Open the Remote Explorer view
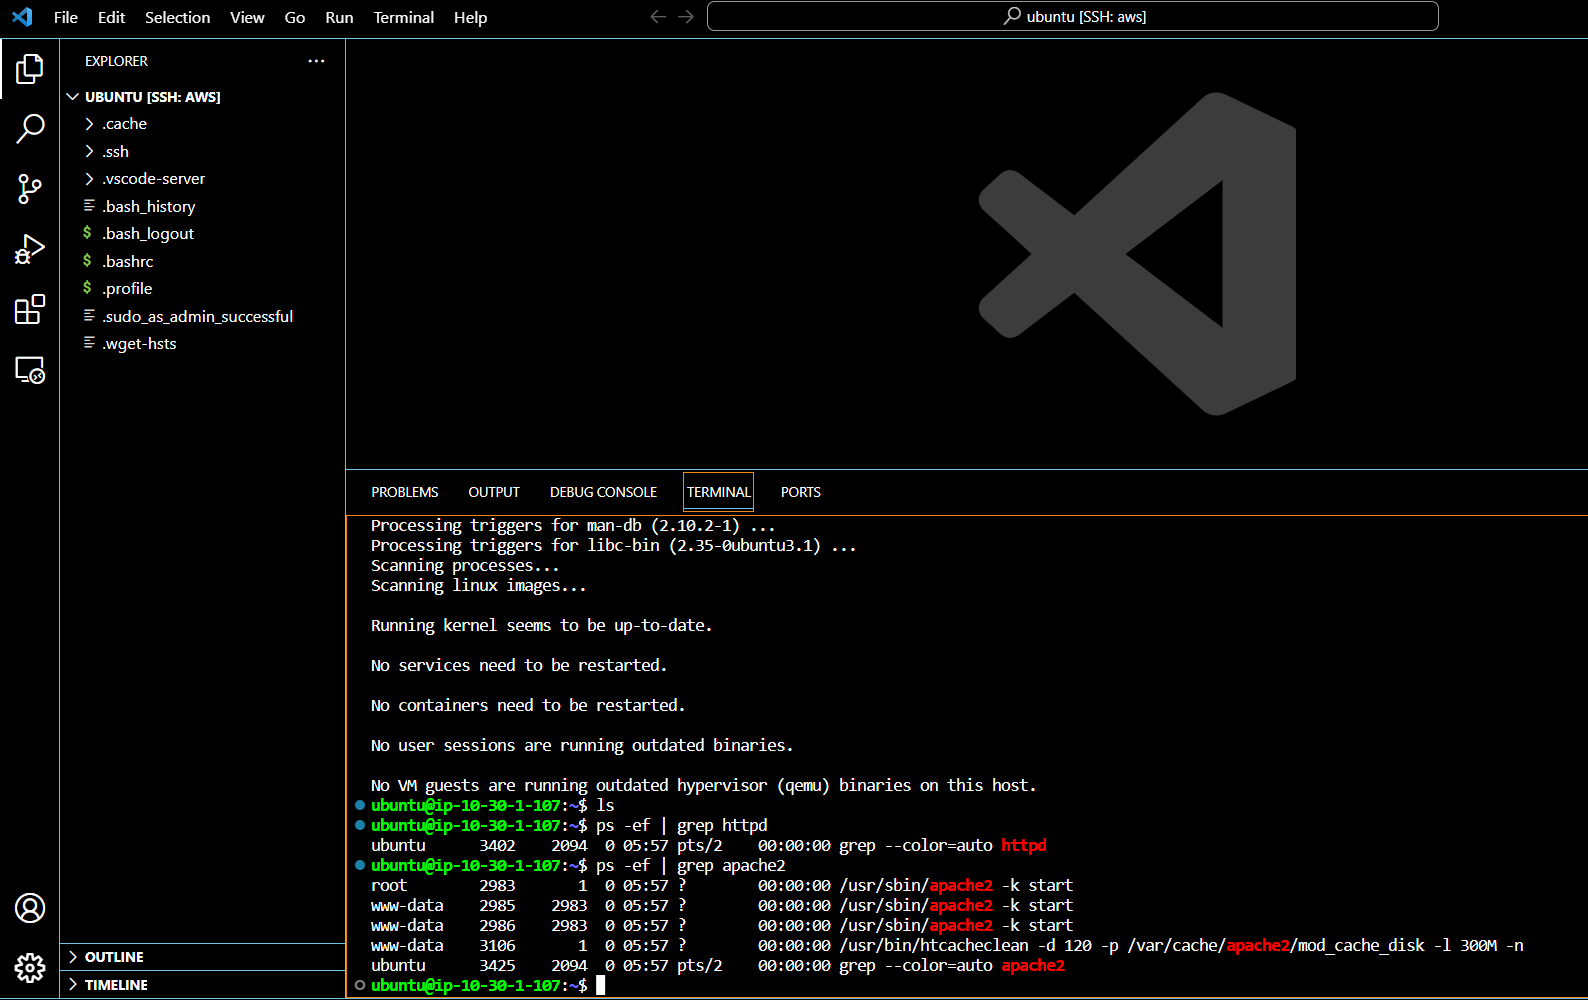This screenshot has width=1588, height=1000. (x=30, y=370)
